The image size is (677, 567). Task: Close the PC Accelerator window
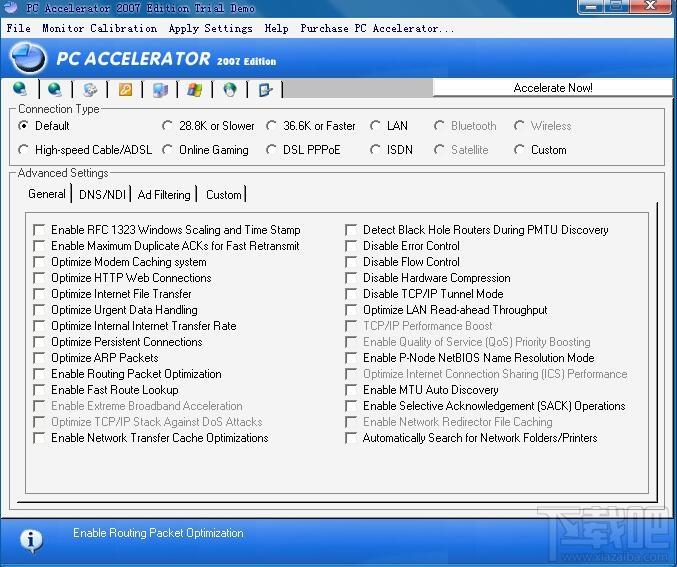point(650,6)
